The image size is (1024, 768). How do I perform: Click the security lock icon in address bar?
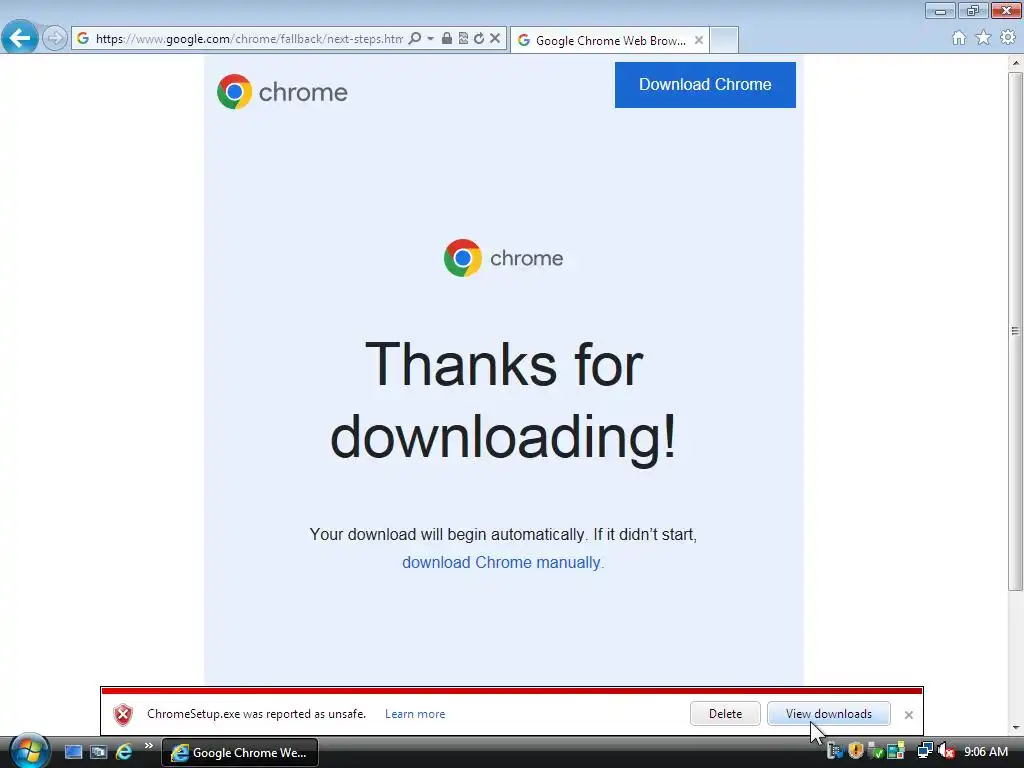pyautogui.click(x=447, y=39)
